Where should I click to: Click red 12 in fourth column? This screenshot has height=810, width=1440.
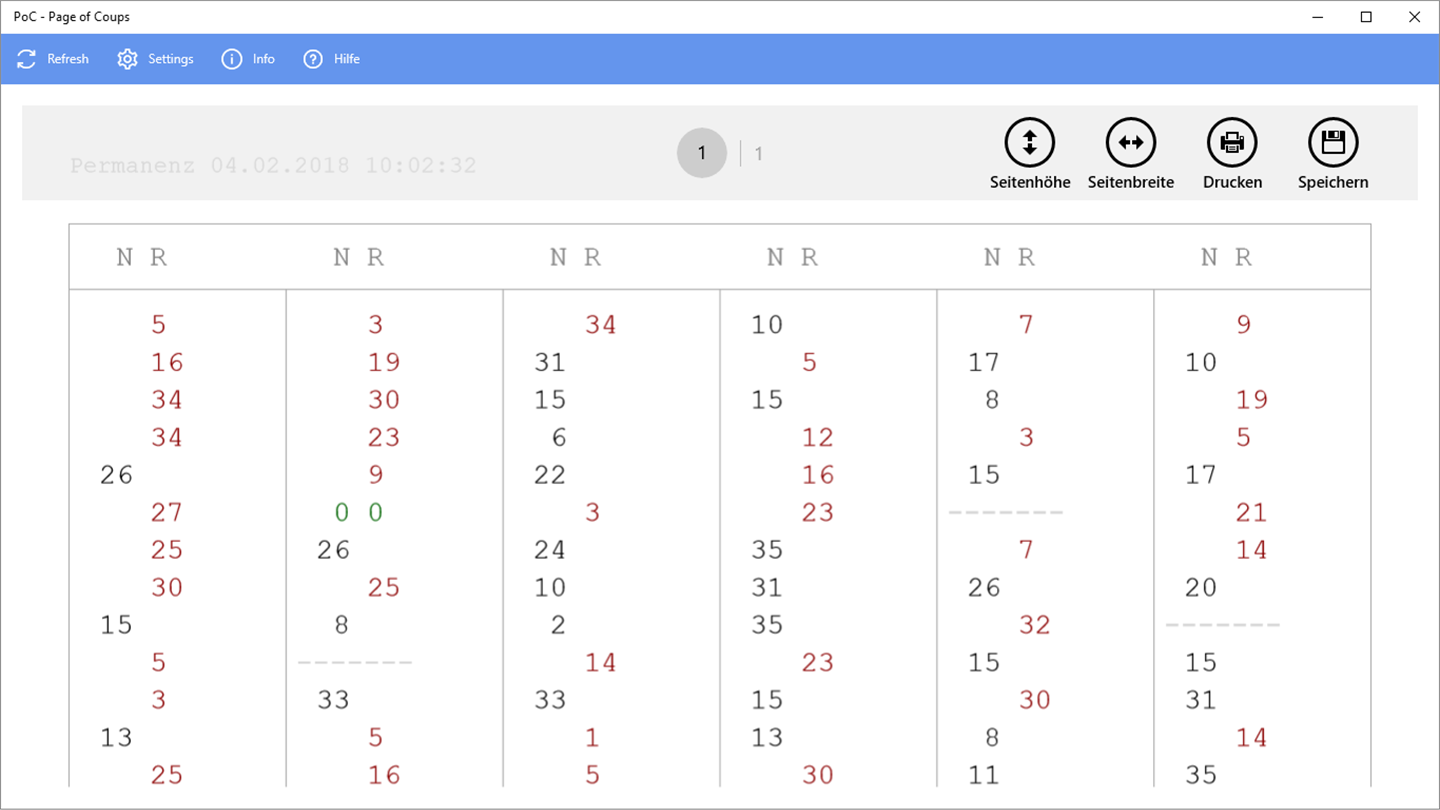(x=817, y=438)
